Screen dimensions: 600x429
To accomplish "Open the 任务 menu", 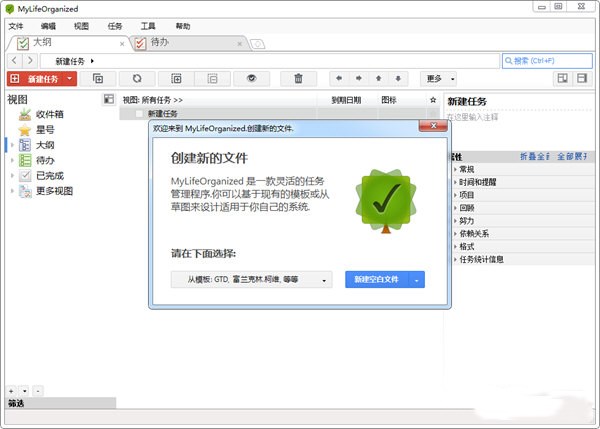I will [x=115, y=26].
